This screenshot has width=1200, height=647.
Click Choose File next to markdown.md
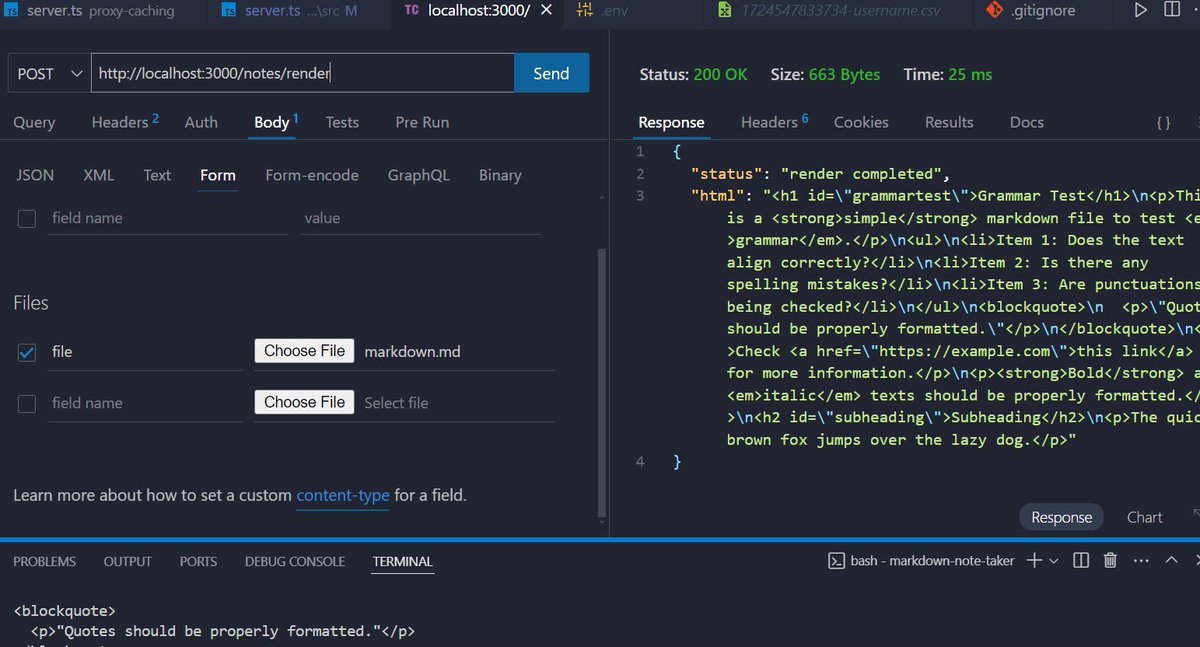coord(304,351)
